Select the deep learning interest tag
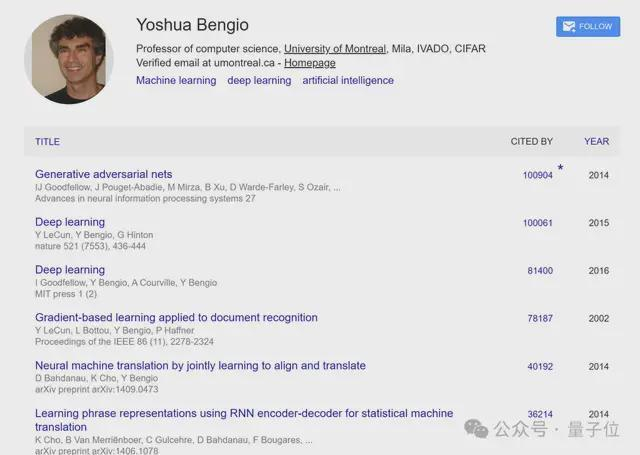 [259, 80]
